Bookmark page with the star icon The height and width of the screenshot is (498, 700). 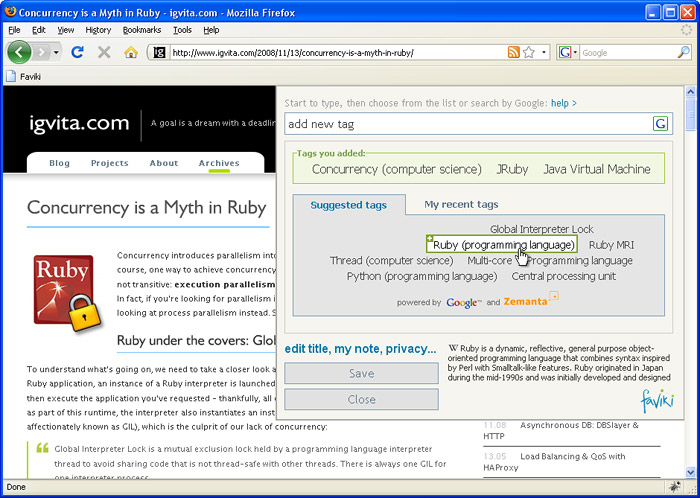coord(529,52)
